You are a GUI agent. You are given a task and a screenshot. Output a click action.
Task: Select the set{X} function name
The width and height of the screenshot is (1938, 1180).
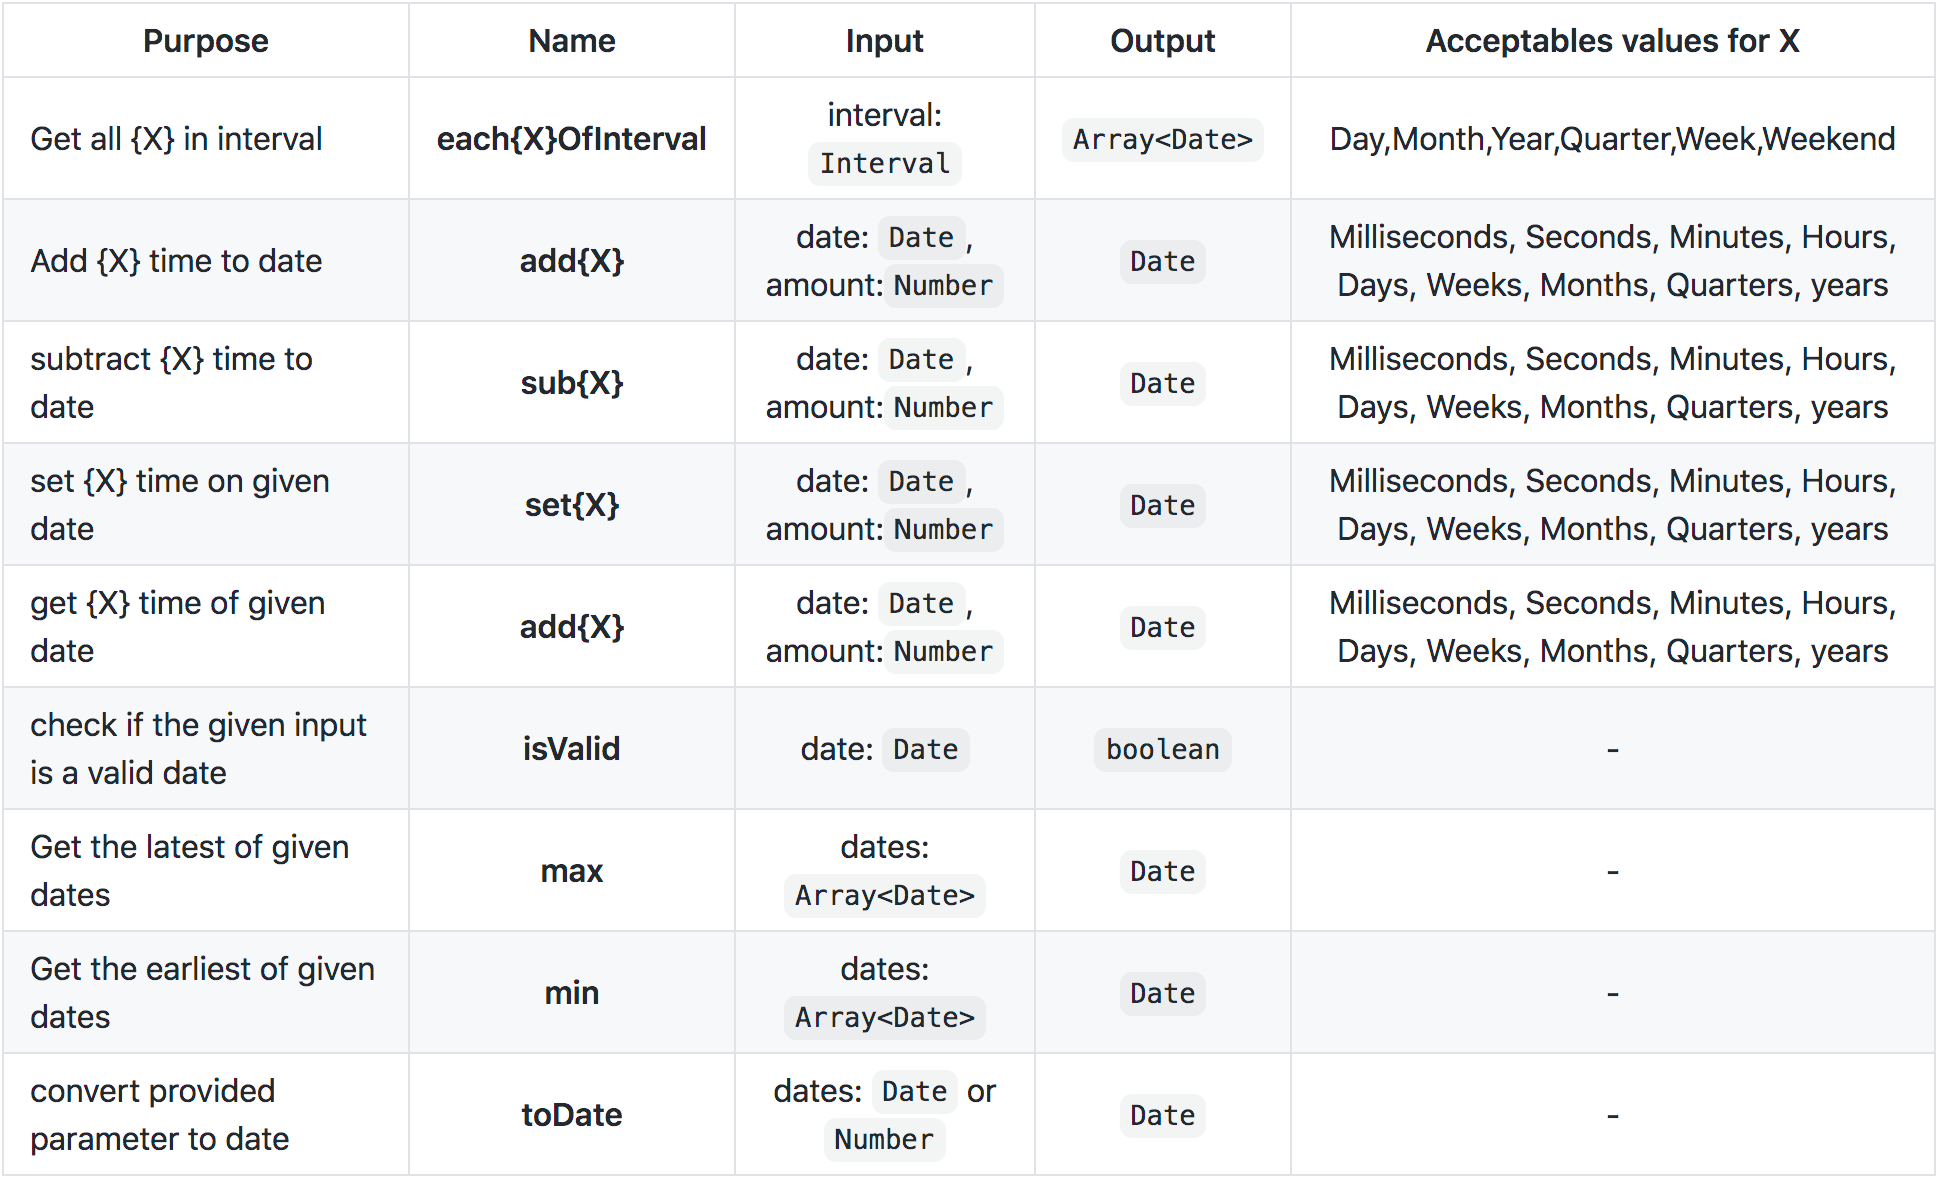pyautogui.click(x=571, y=505)
